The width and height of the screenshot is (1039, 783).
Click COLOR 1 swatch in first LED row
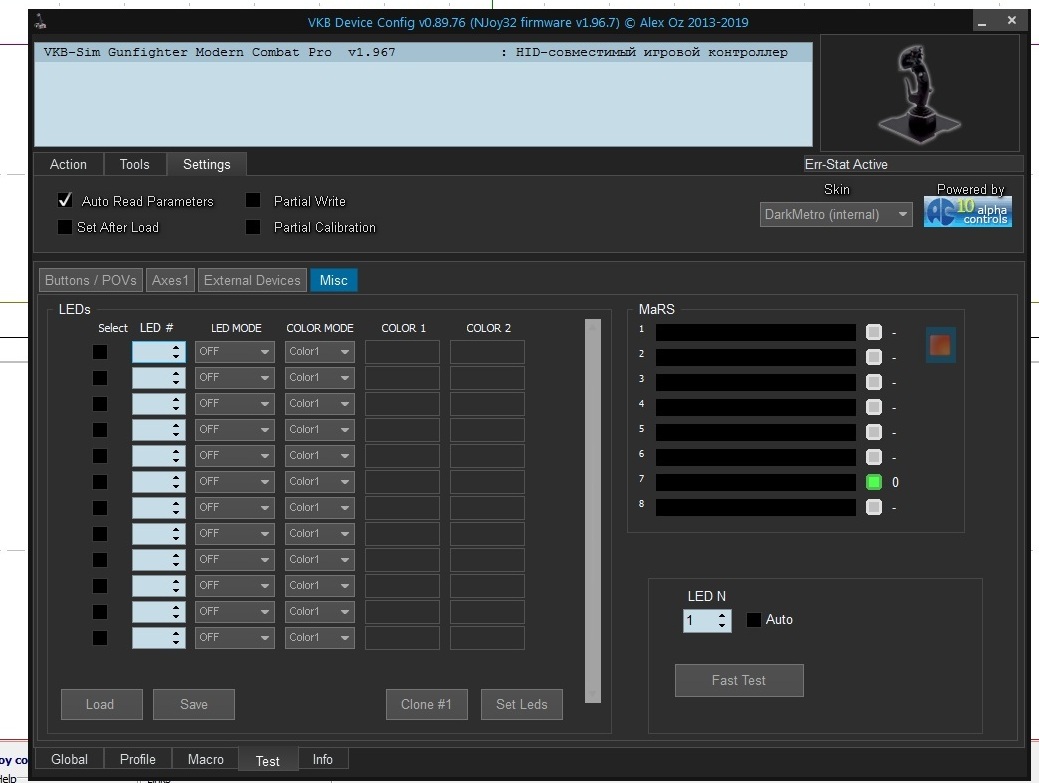[x=402, y=352]
